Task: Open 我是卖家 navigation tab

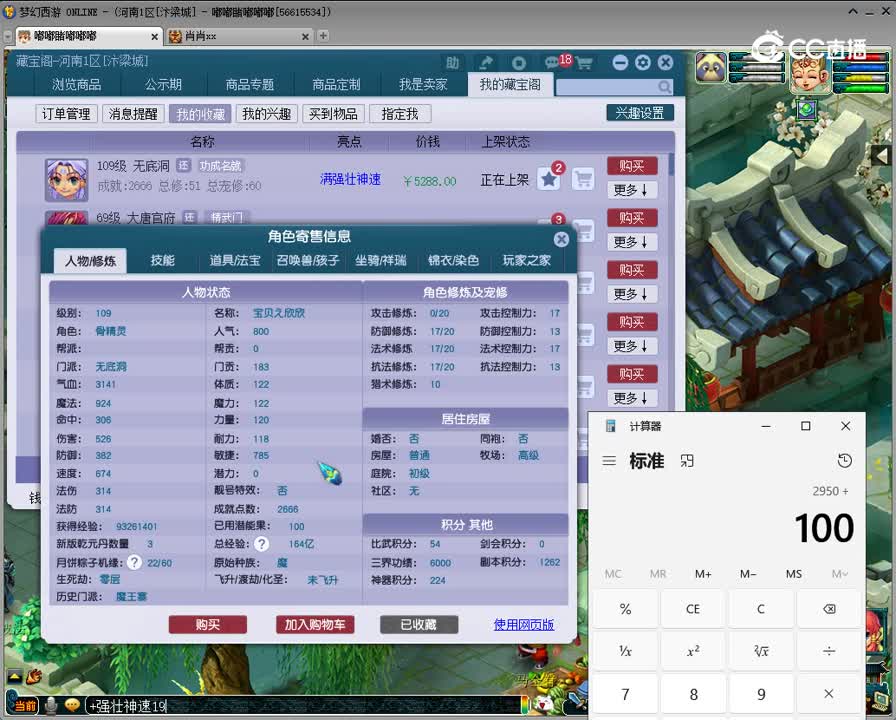Action: click(x=423, y=85)
